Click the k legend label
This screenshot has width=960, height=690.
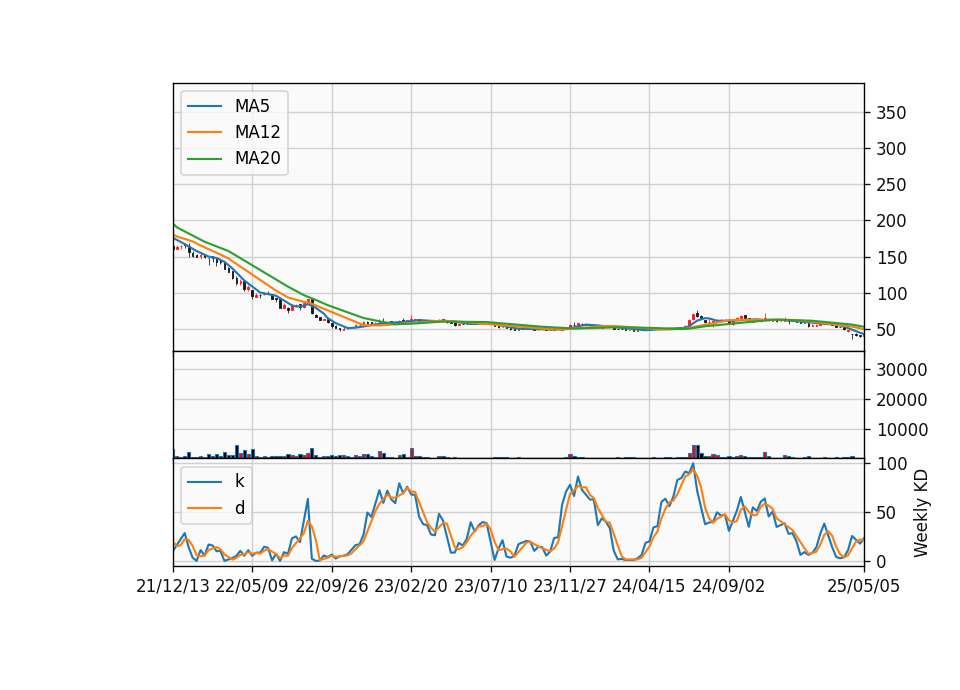coord(239,481)
